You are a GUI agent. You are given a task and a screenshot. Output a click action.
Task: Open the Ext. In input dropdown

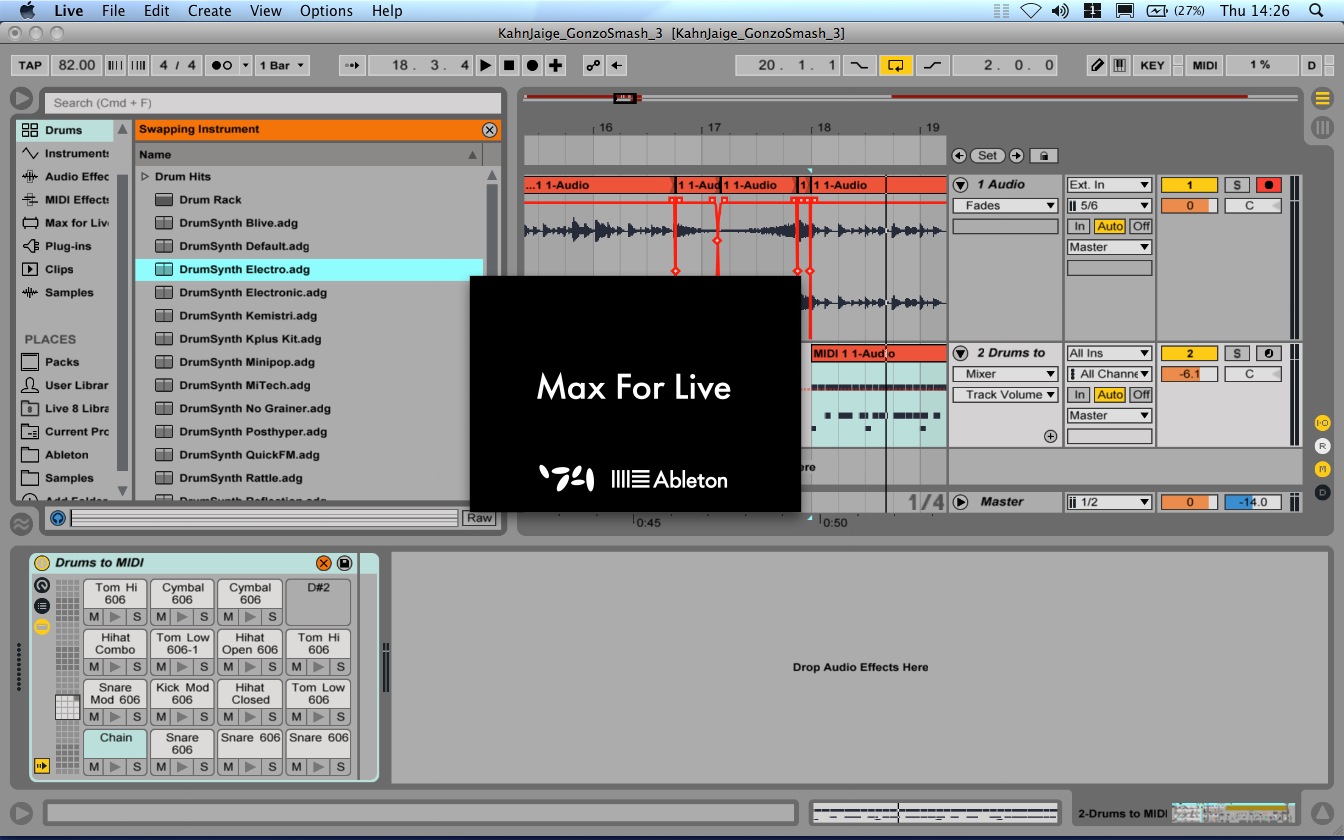(1109, 185)
